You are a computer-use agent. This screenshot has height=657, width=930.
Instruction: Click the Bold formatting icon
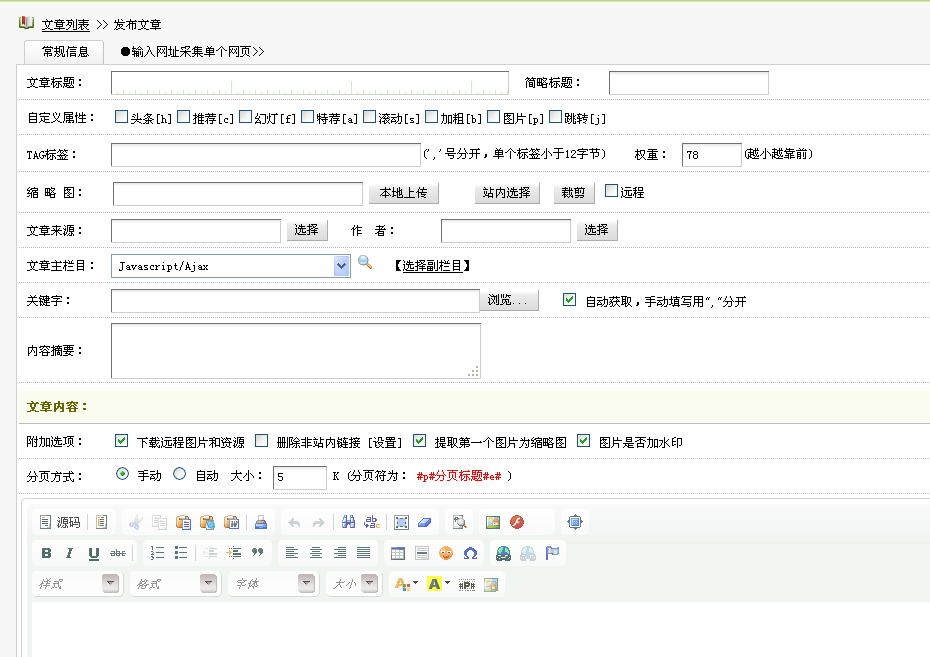click(x=46, y=553)
